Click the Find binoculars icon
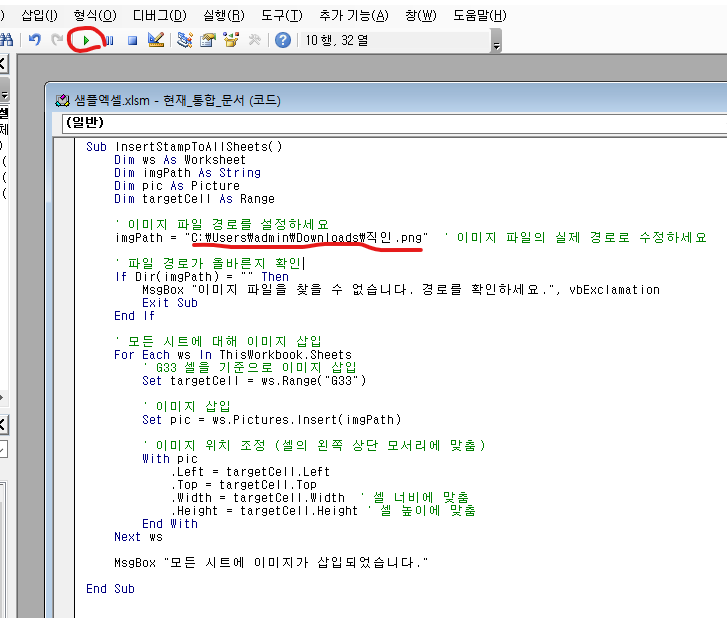The image size is (727, 618). pyautogui.click(x=6, y=40)
